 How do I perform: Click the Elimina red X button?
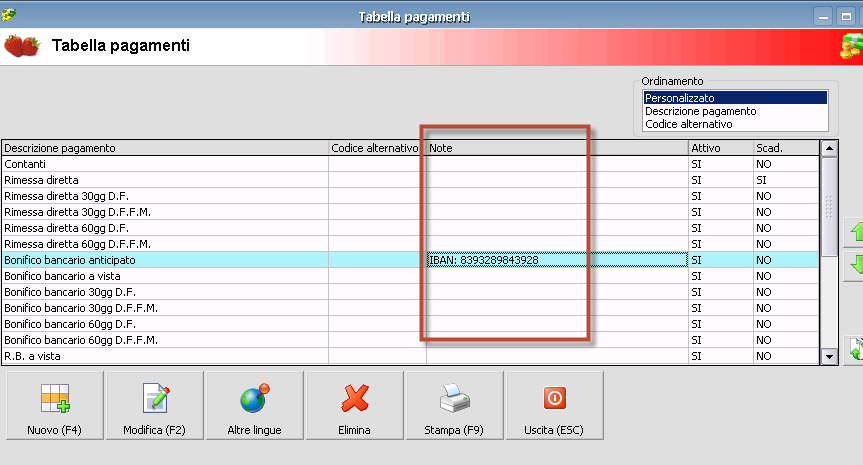(x=354, y=406)
